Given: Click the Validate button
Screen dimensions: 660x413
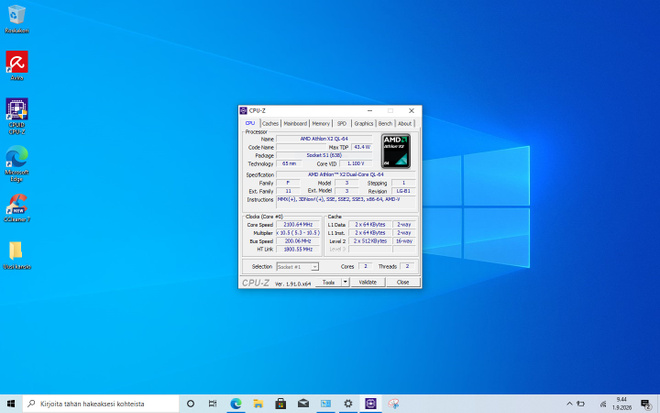Looking at the screenshot, I should [x=367, y=282].
